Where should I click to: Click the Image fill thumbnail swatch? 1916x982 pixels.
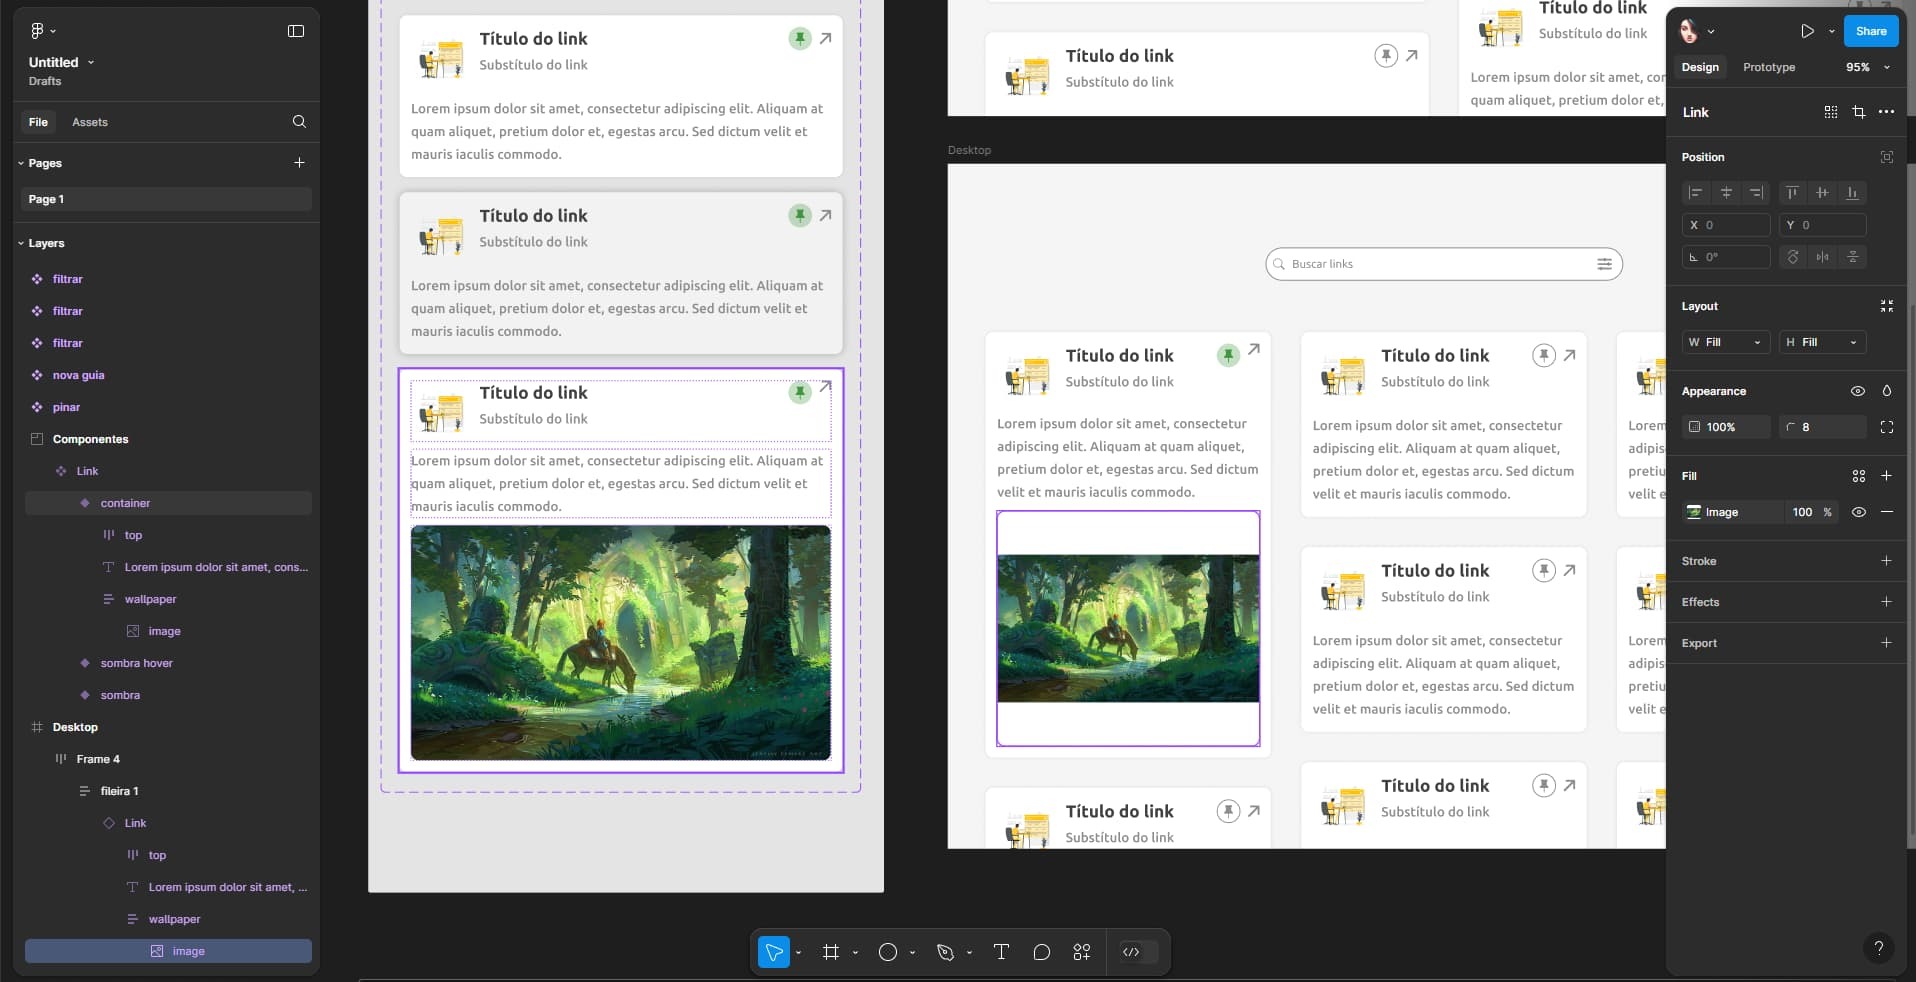click(1694, 512)
